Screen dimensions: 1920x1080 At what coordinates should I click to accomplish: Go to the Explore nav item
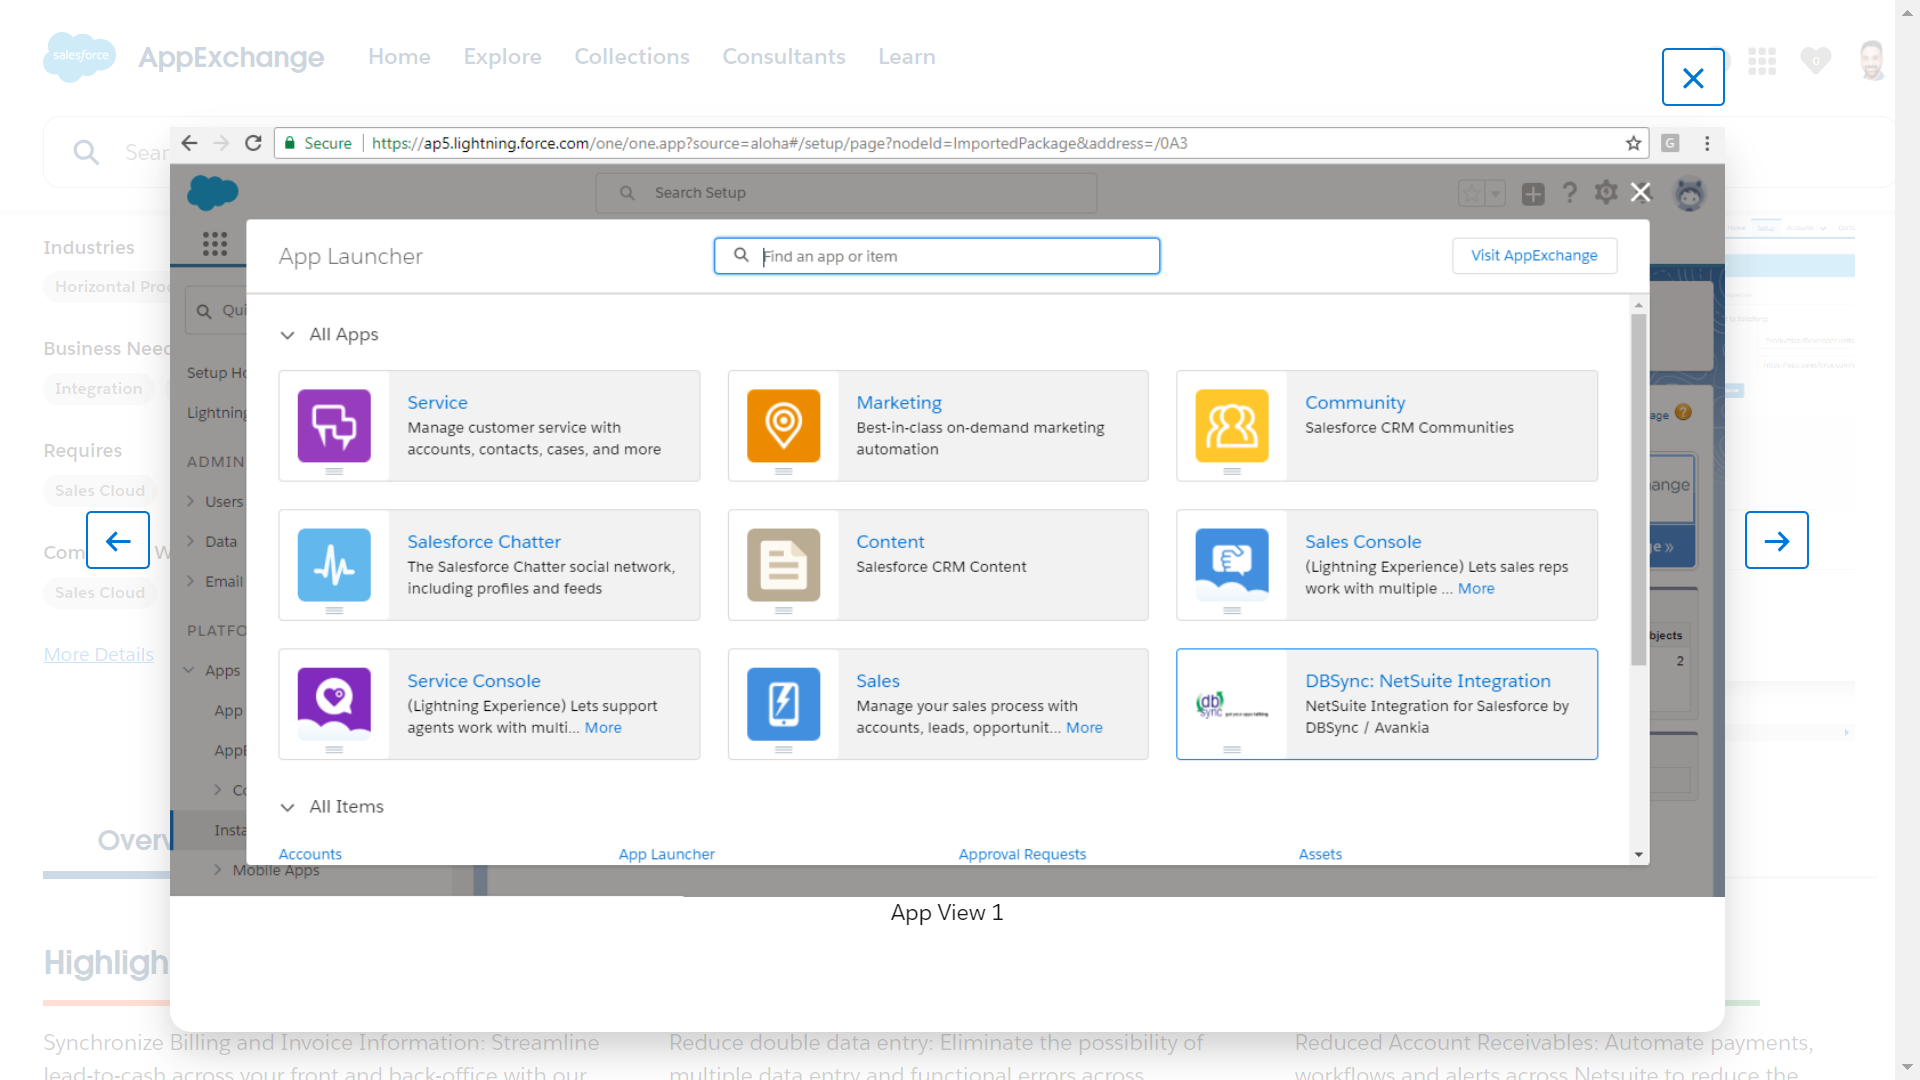502,57
